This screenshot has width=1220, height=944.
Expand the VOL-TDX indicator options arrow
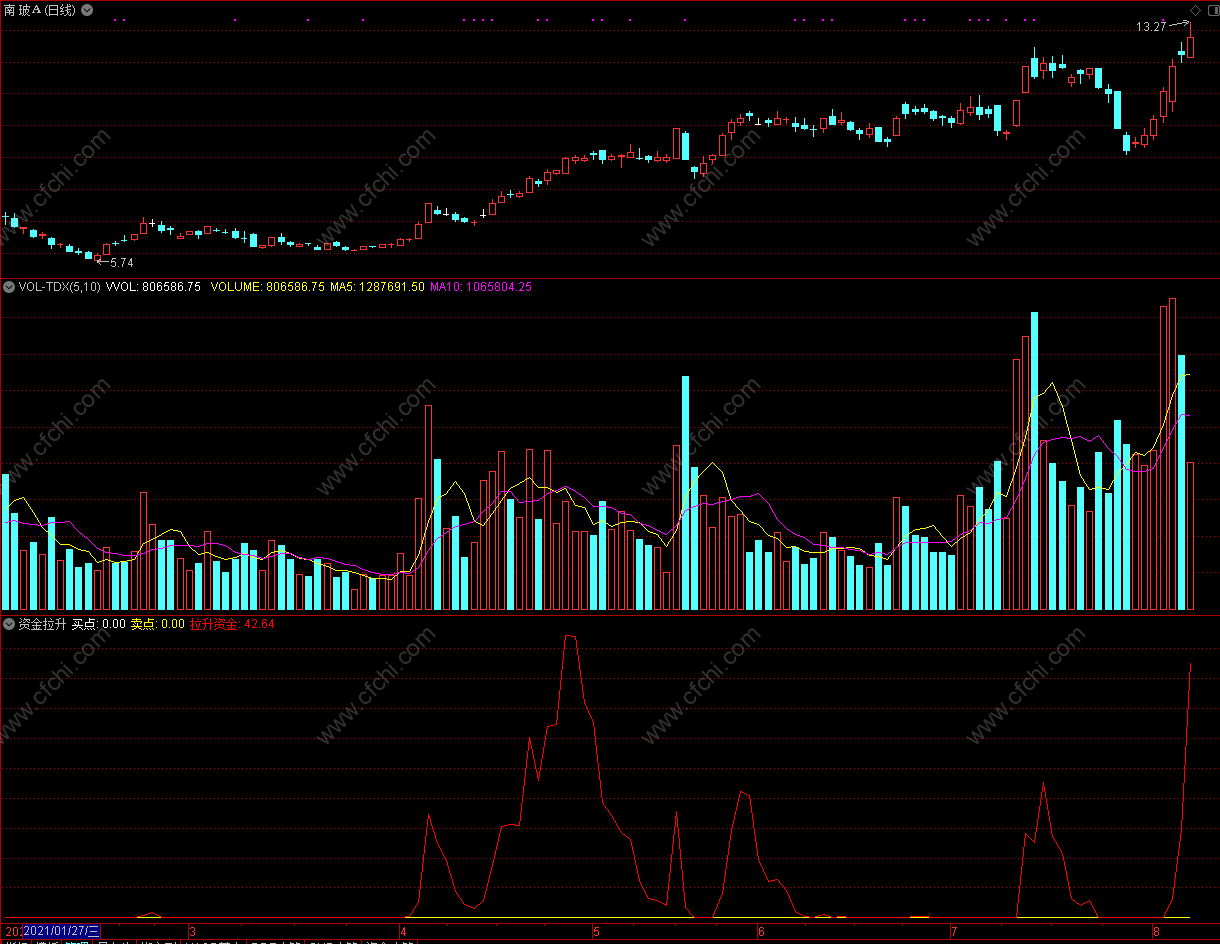click(x=9, y=287)
